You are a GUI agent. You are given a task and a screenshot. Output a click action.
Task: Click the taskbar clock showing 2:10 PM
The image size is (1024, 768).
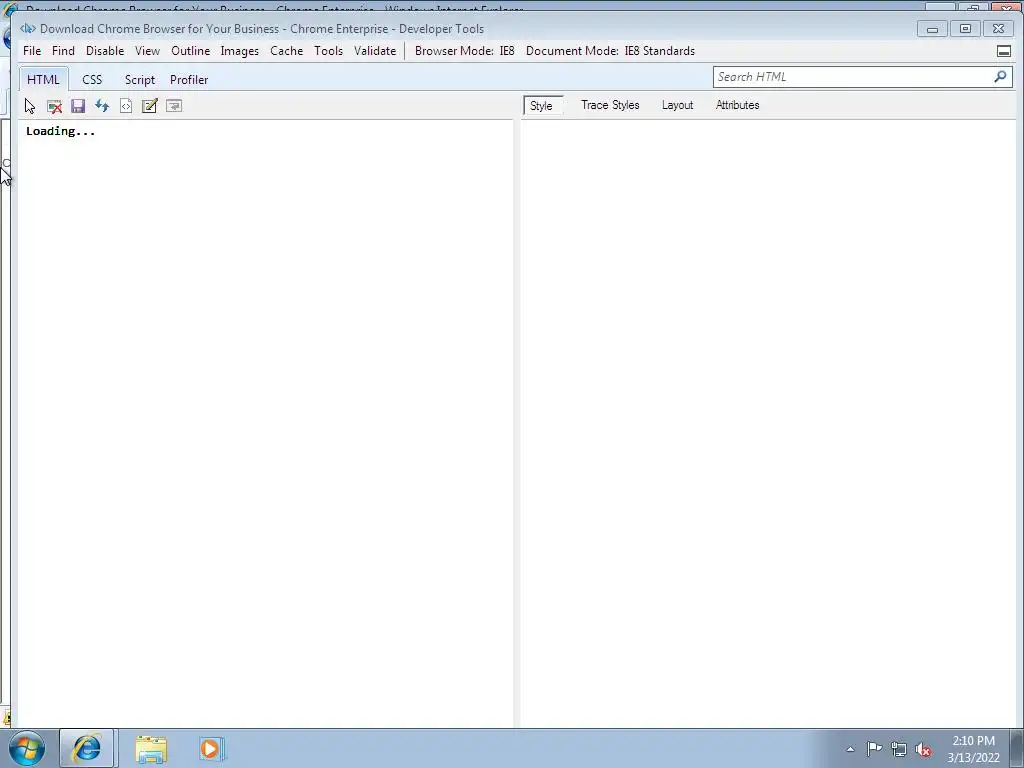point(973,749)
